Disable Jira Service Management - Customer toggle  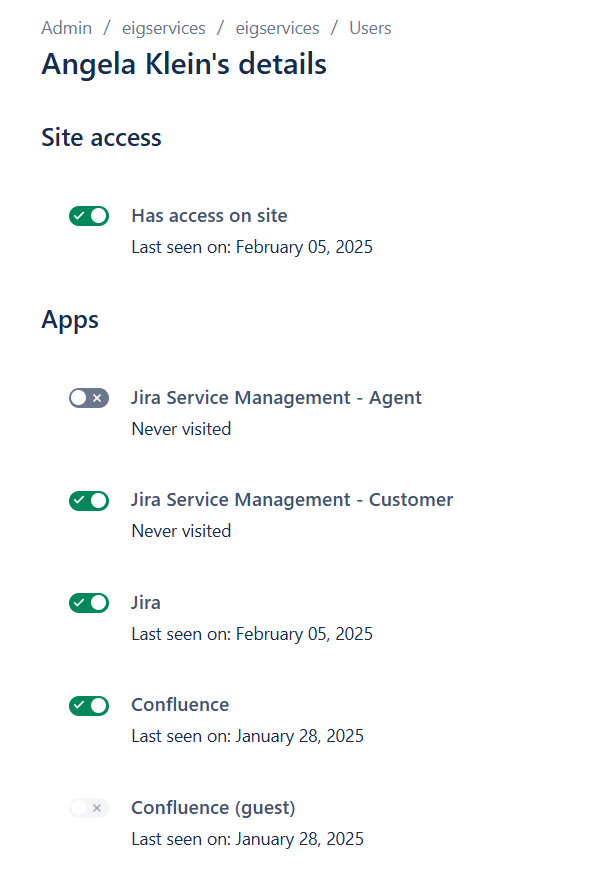pos(89,501)
